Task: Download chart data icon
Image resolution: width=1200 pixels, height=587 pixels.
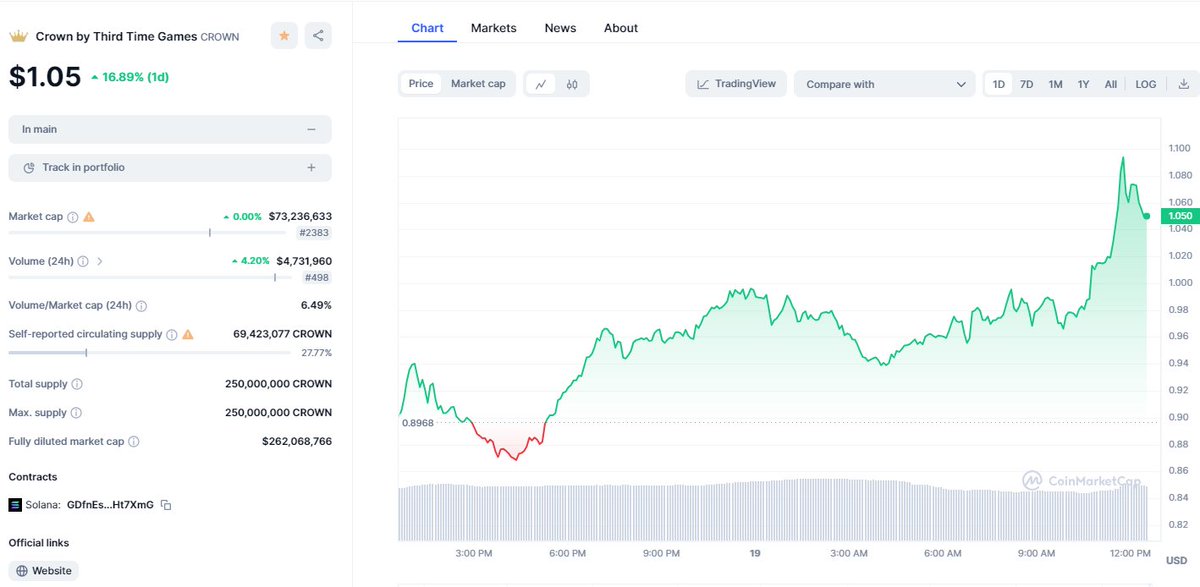Action: click(x=1182, y=84)
